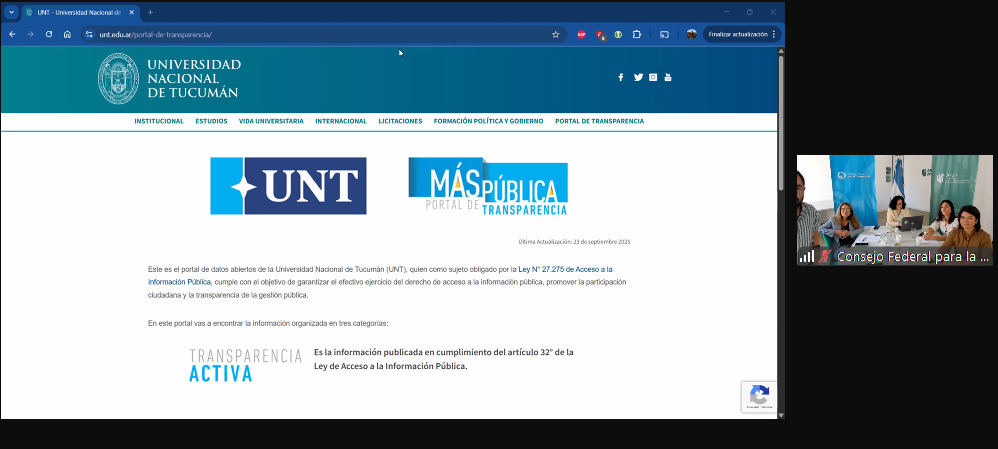Click Finalizar actualización button
Image resolution: width=998 pixels, height=449 pixels.
[738, 34]
